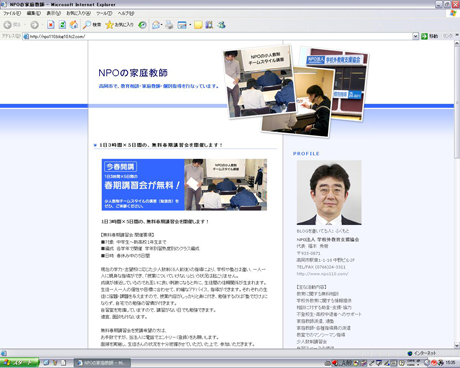Click the 【主な活動内容】 heading text
Image resolution: width=460 pixels, height=368 pixels.
(x=312, y=287)
